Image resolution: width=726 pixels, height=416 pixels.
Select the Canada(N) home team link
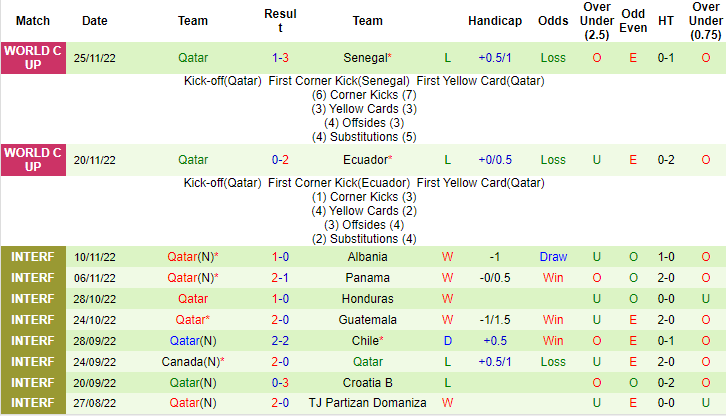(192, 362)
